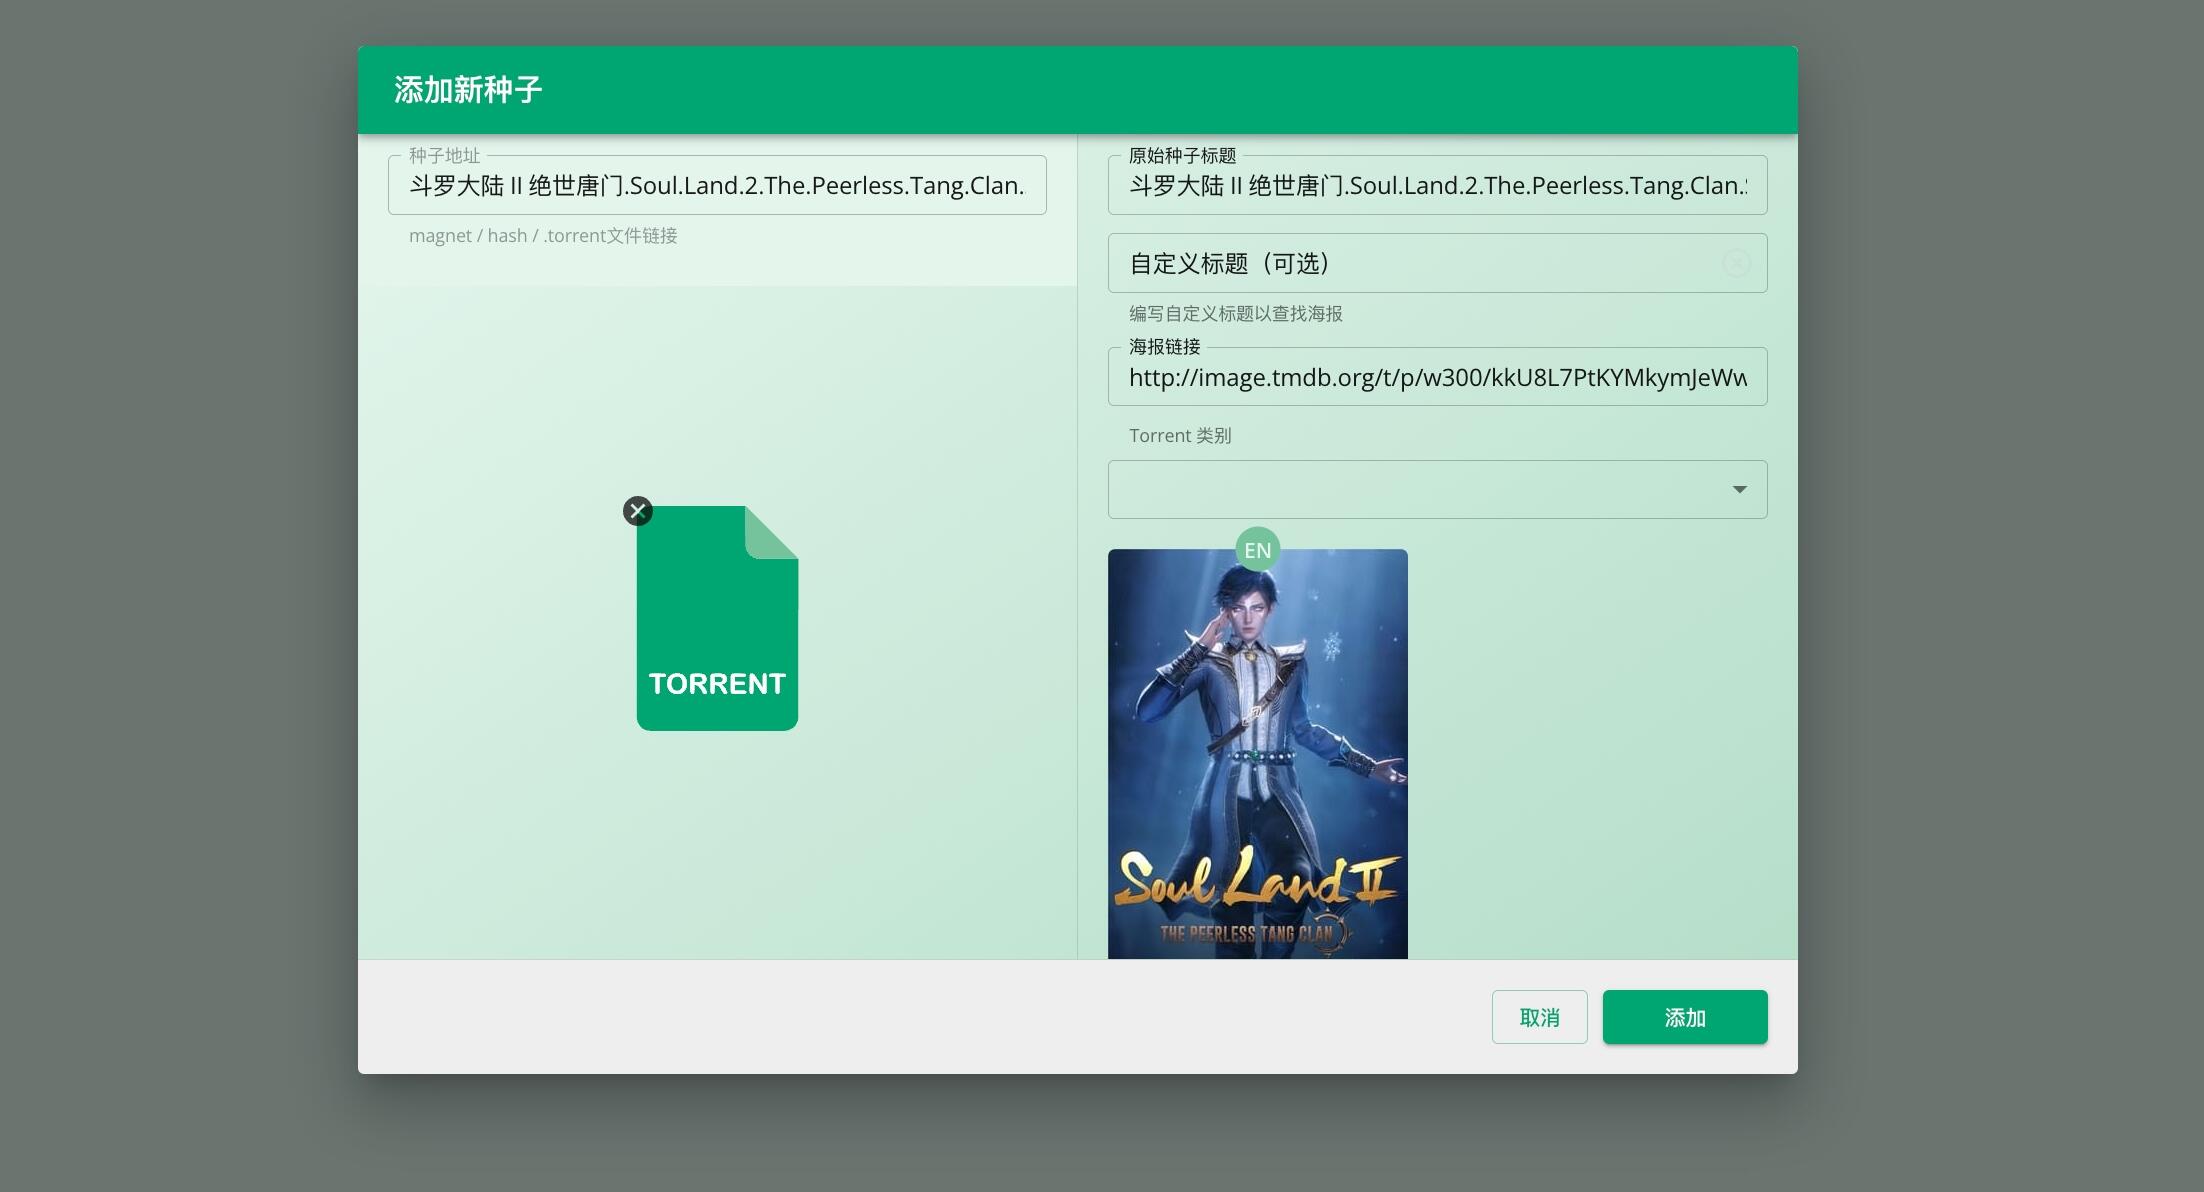The image size is (2204, 1192).
Task: Click the EN language badge on the poster
Action: tap(1257, 549)
